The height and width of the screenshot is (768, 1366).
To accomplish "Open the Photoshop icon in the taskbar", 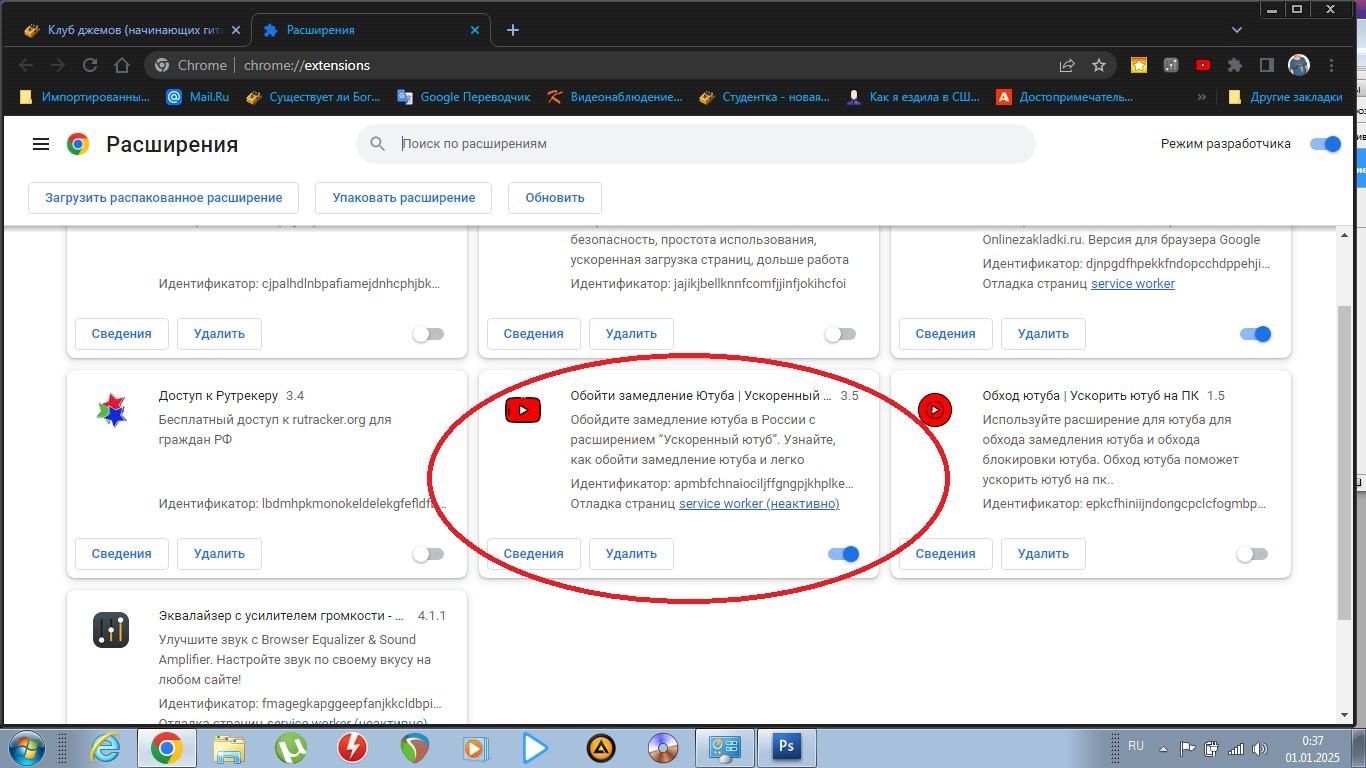I will [x=786, y=747].
